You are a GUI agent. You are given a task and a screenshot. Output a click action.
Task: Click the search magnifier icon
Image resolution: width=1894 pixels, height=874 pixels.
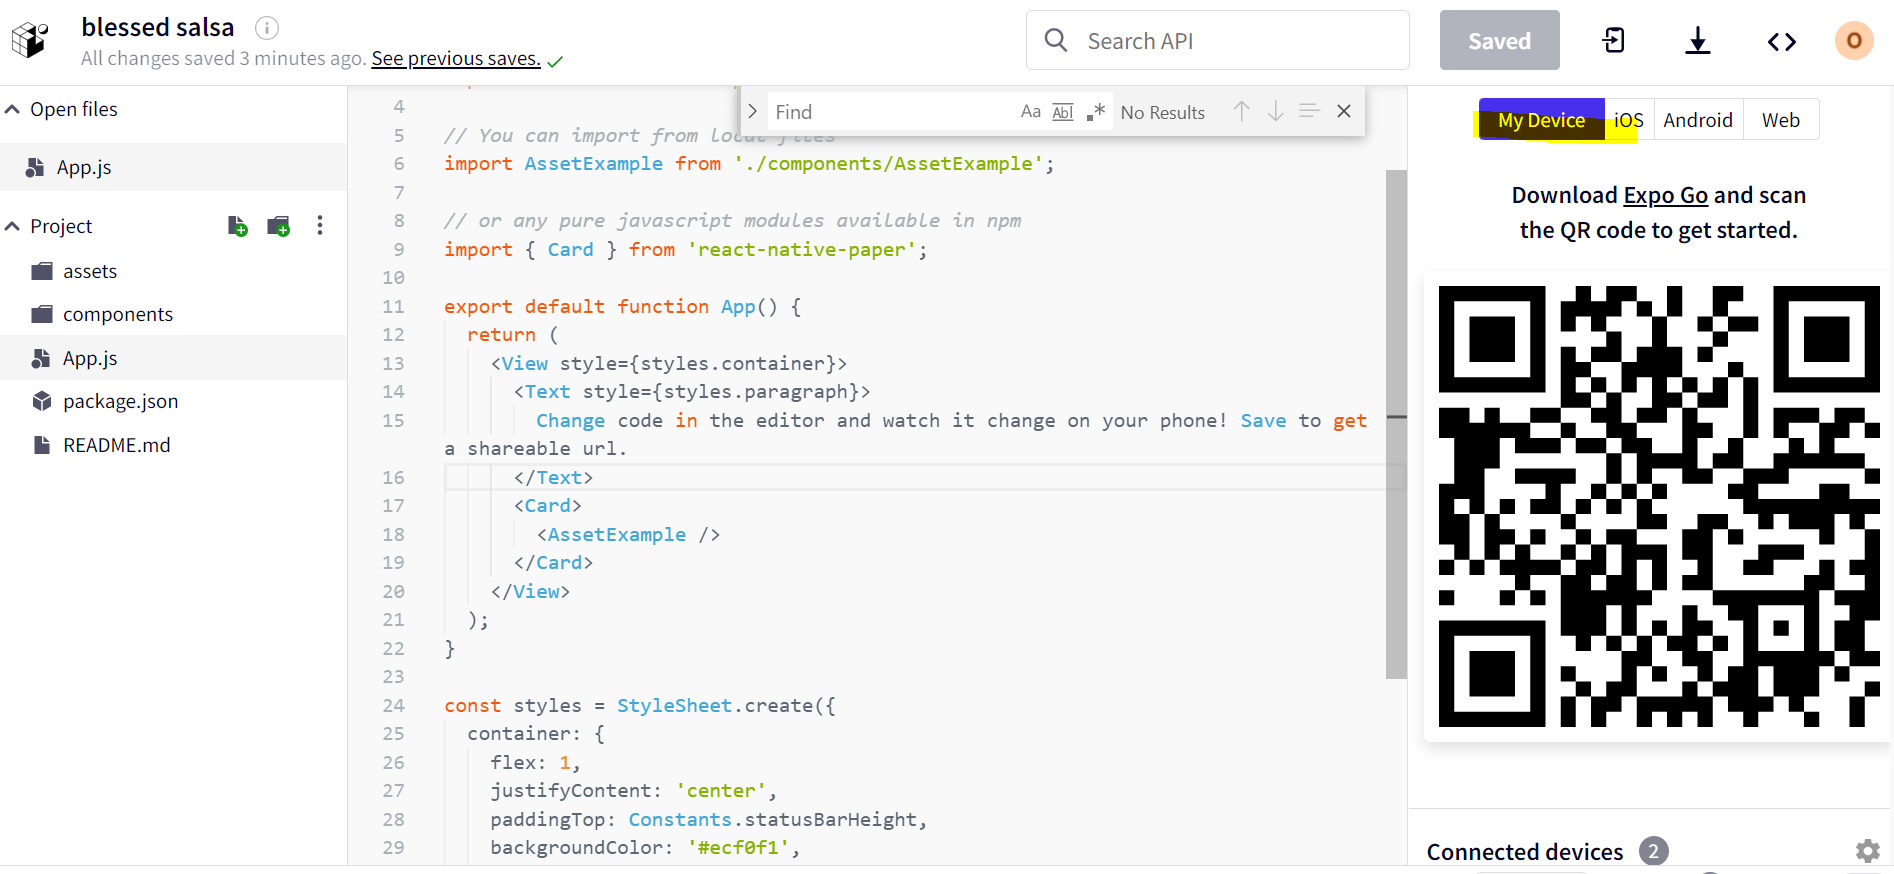click(x=1056, y=40)
